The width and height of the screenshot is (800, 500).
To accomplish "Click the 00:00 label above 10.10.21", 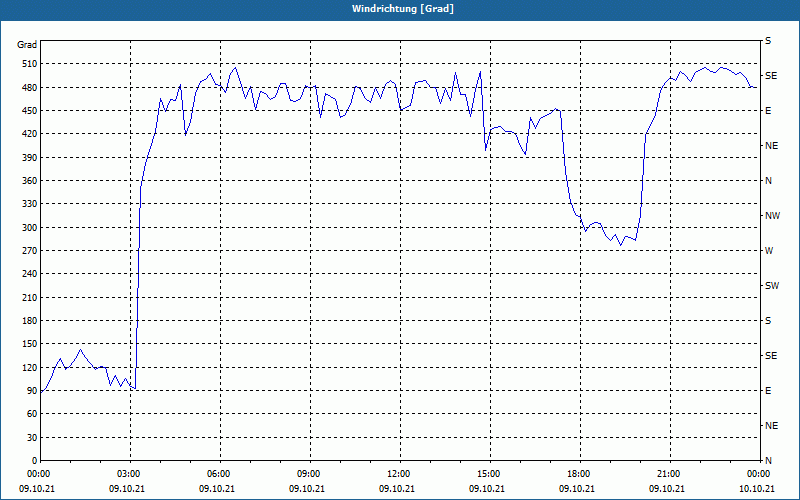I will tap(757, 474).
